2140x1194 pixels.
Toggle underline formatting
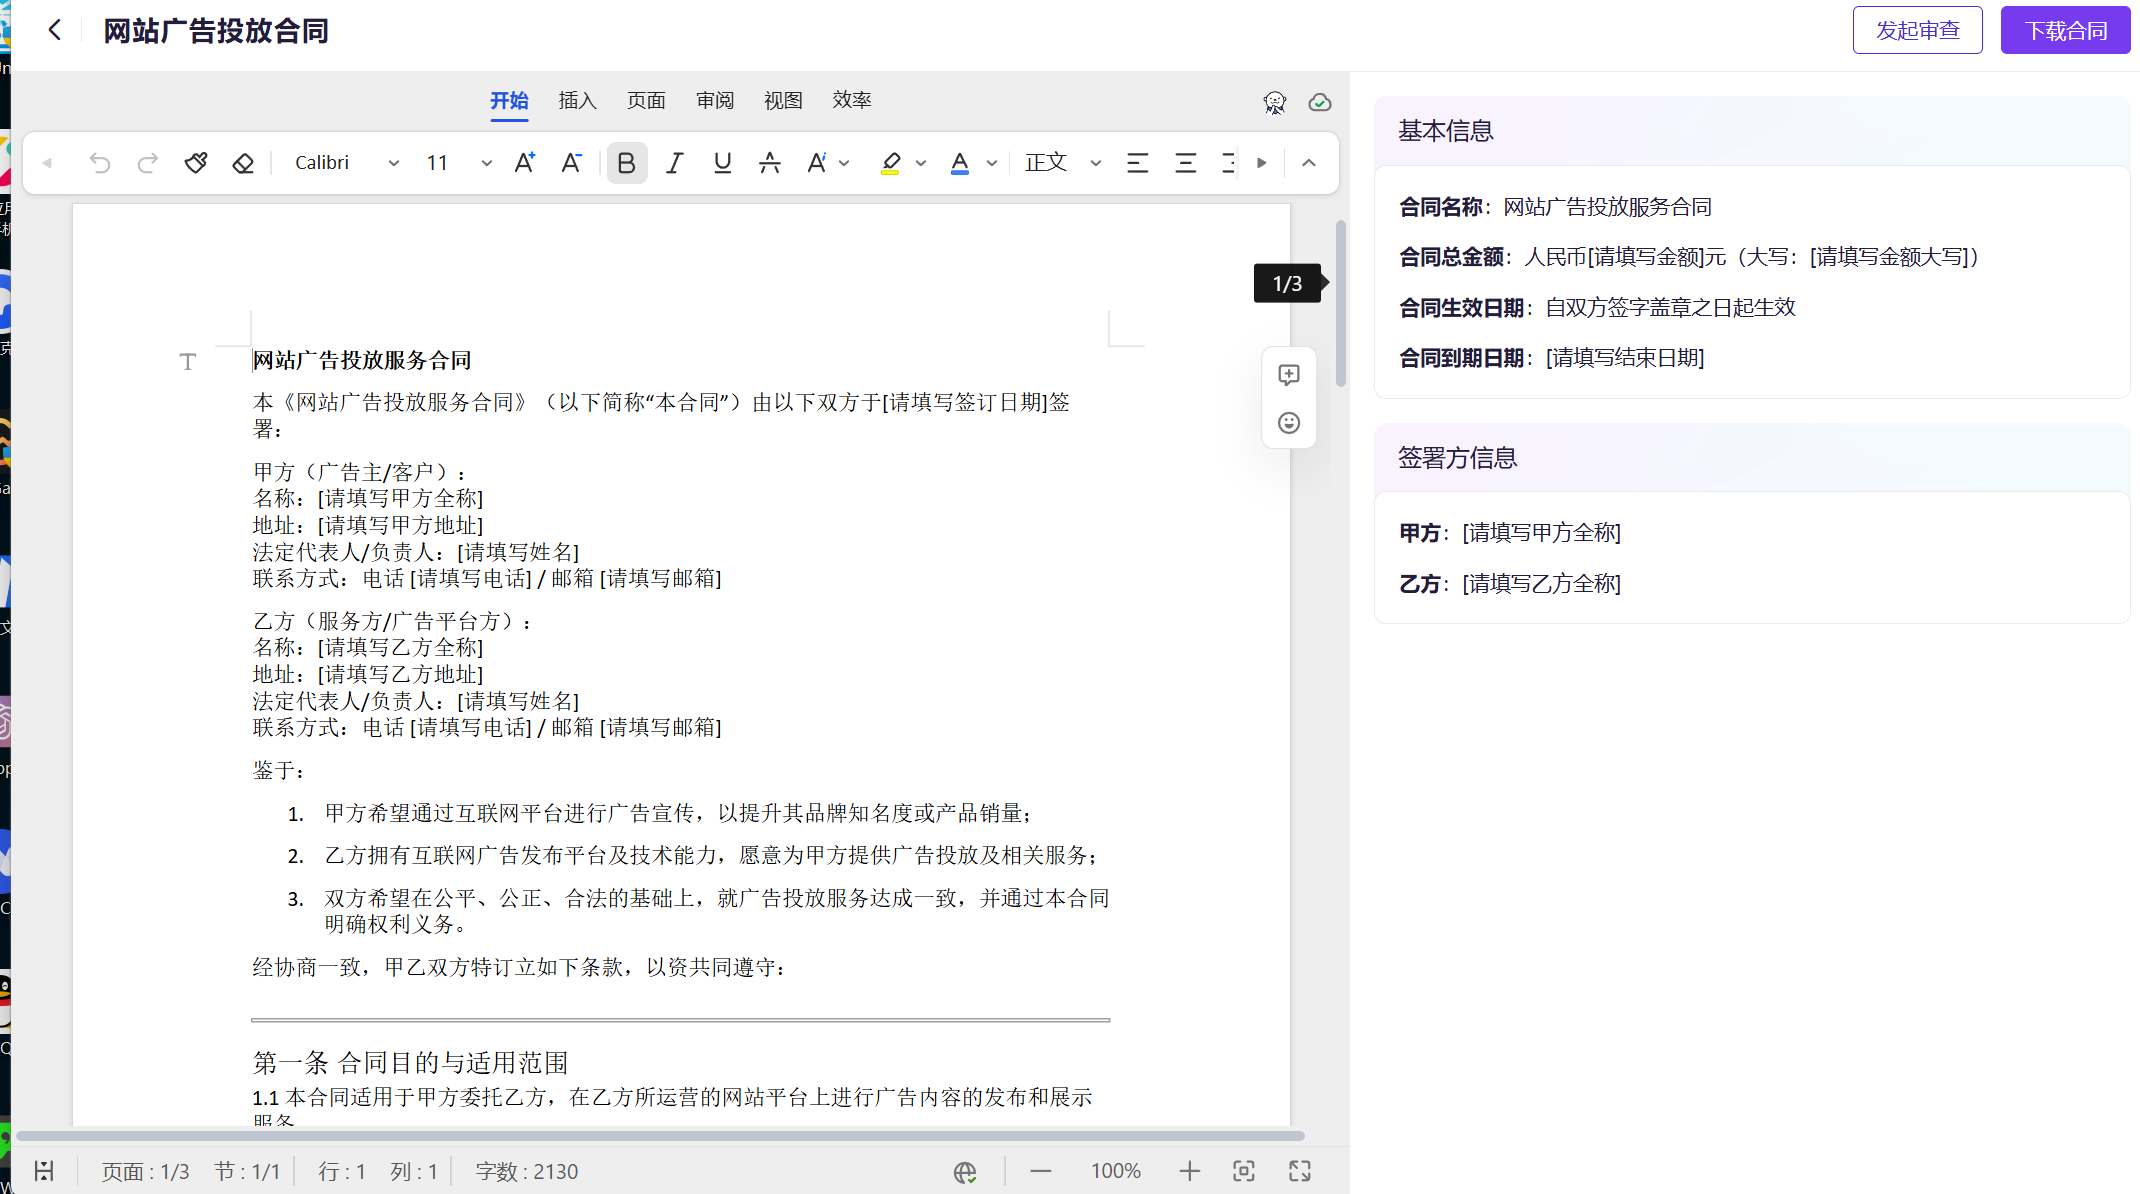pos(722,163)
